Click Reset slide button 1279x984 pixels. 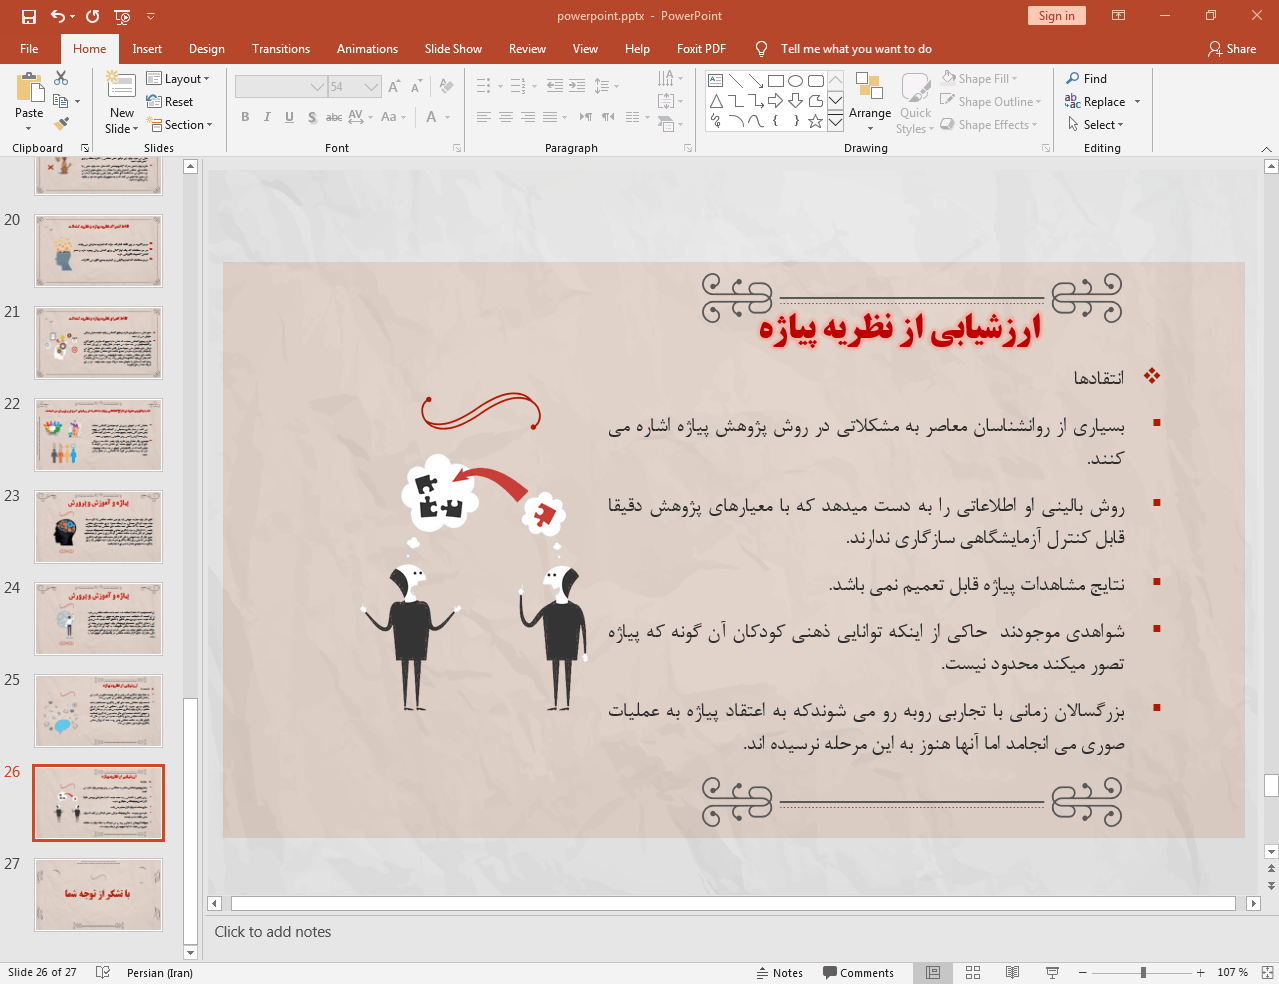pyautogui.click(x=170, y=102)
